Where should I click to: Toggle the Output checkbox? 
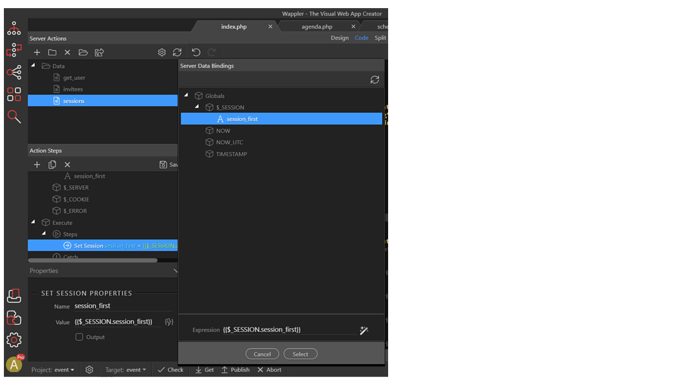(79, 337)
